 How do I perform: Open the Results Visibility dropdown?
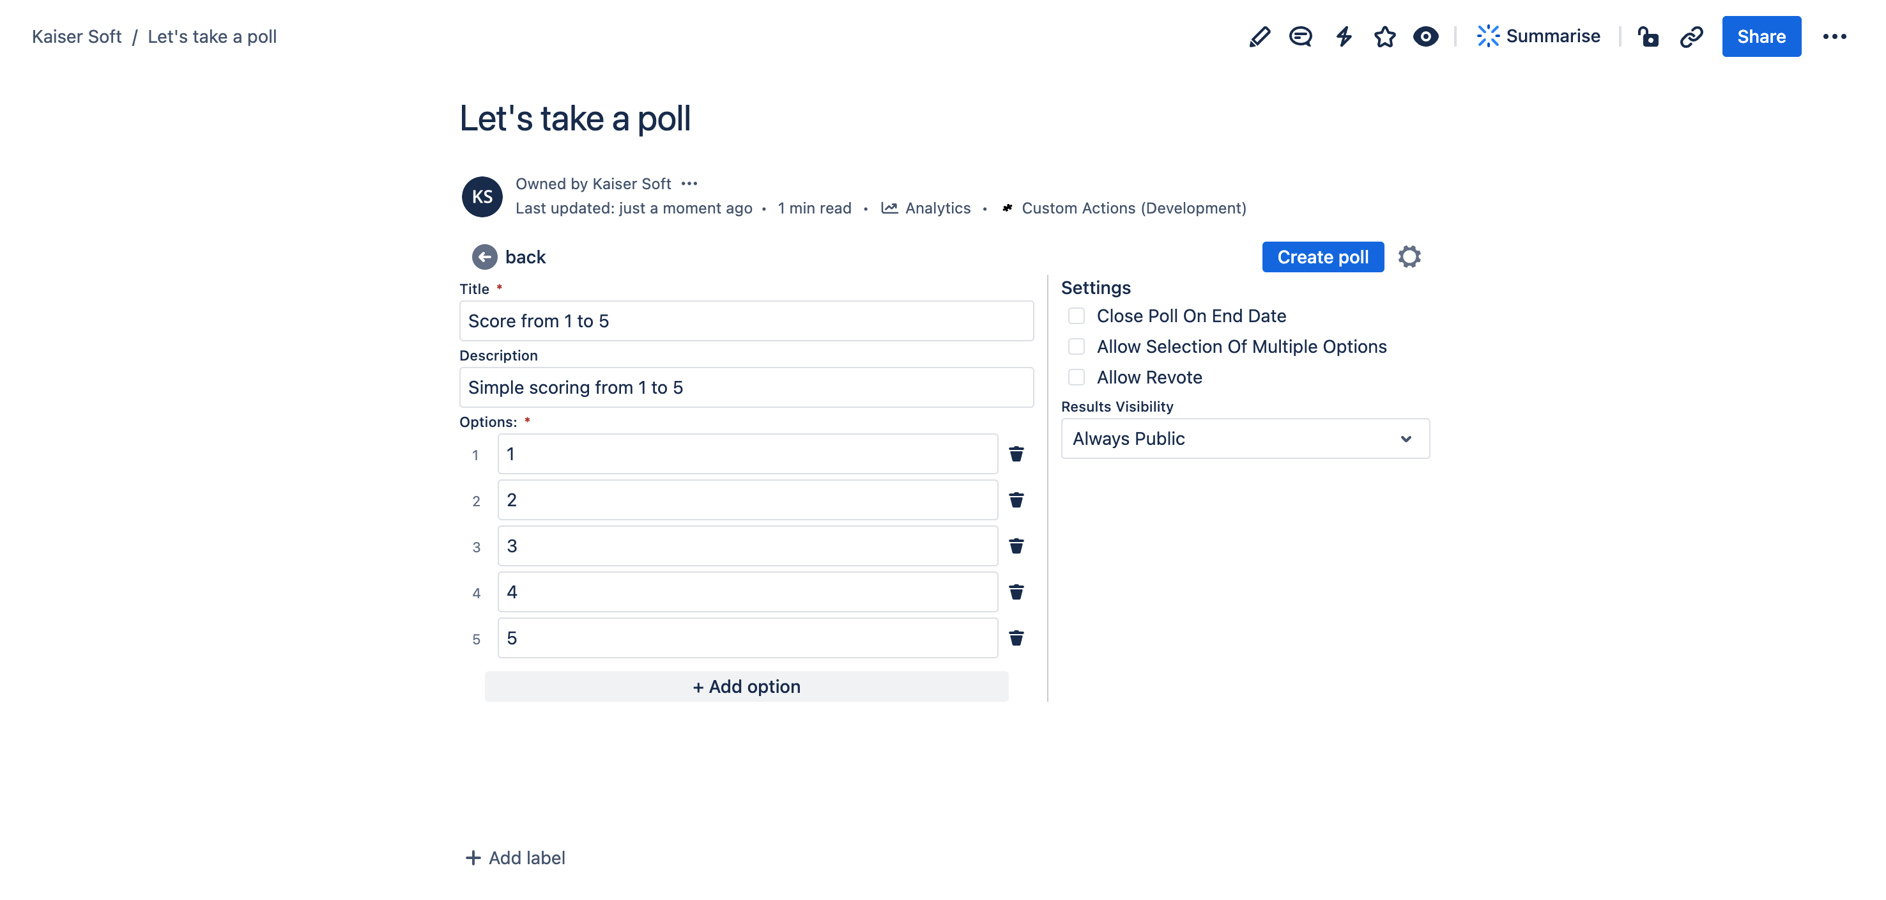click(1244, 439)
